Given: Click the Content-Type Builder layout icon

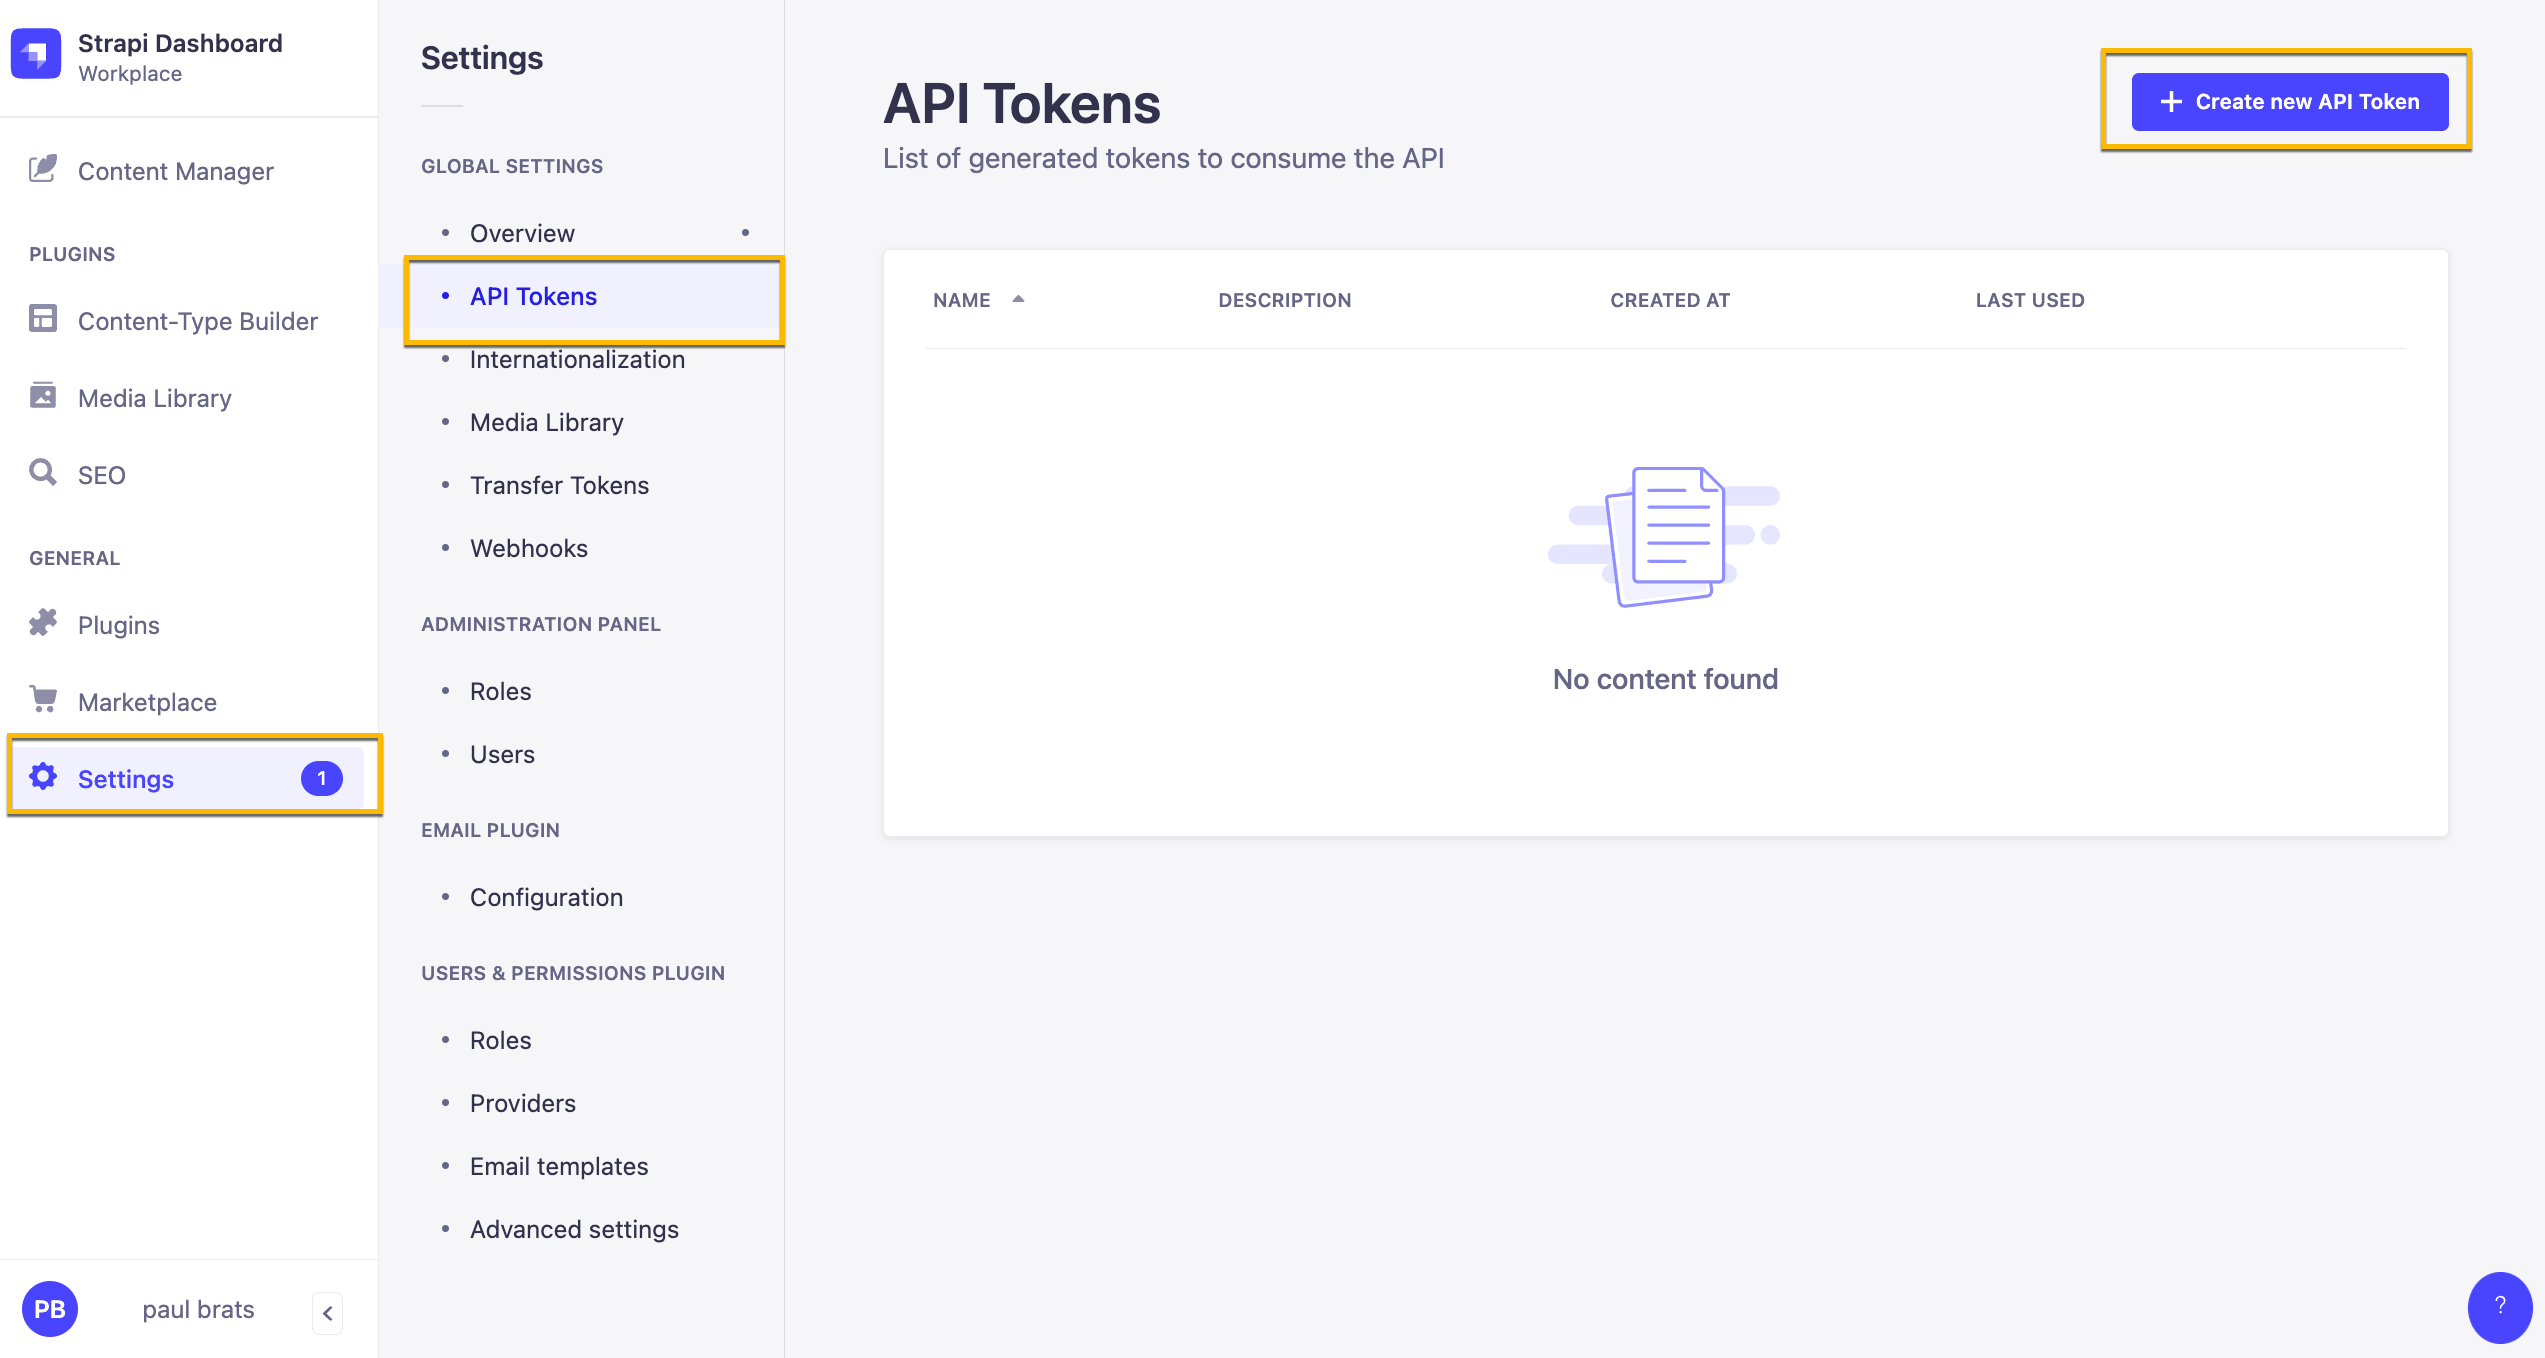Looking at the screenshot, I should 43,319.
